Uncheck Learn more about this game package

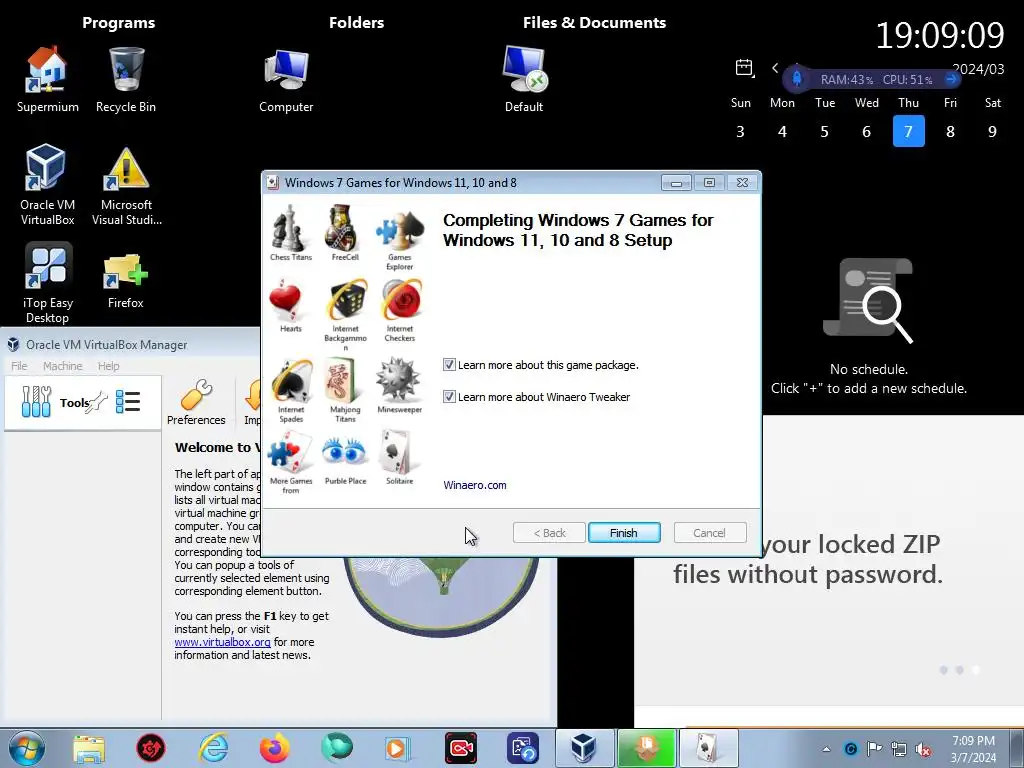tap(449, 364)
